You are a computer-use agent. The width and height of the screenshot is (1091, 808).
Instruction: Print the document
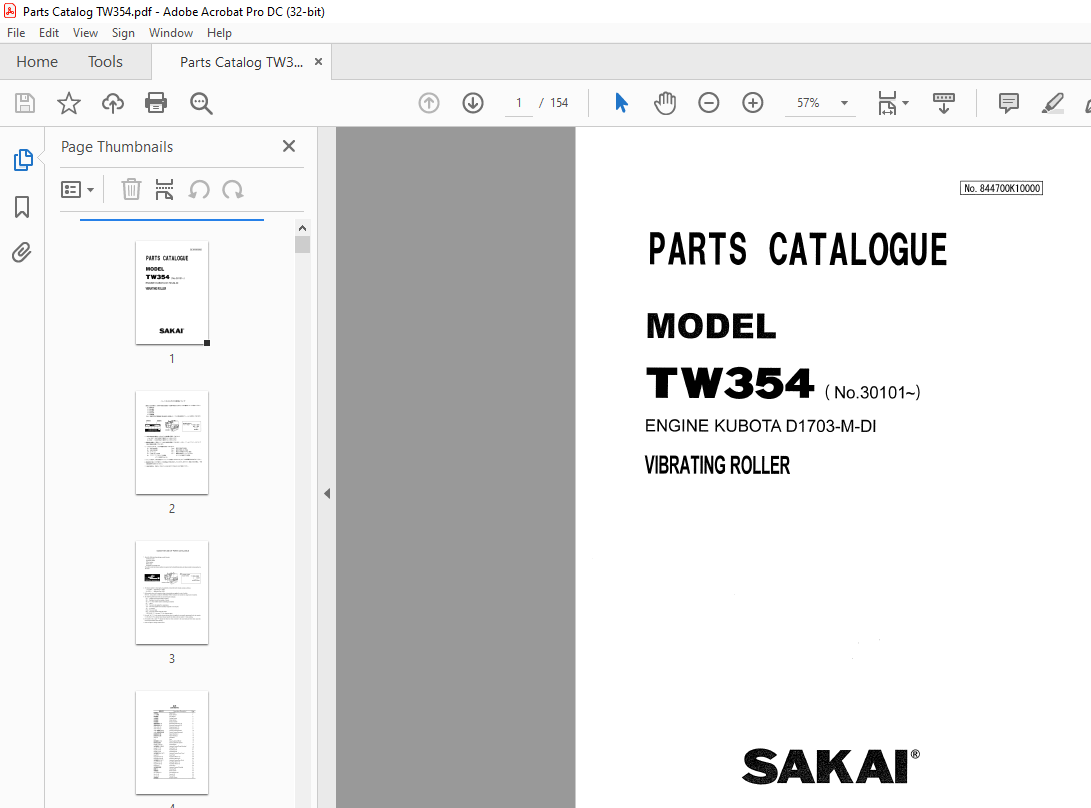click(156, 103)
